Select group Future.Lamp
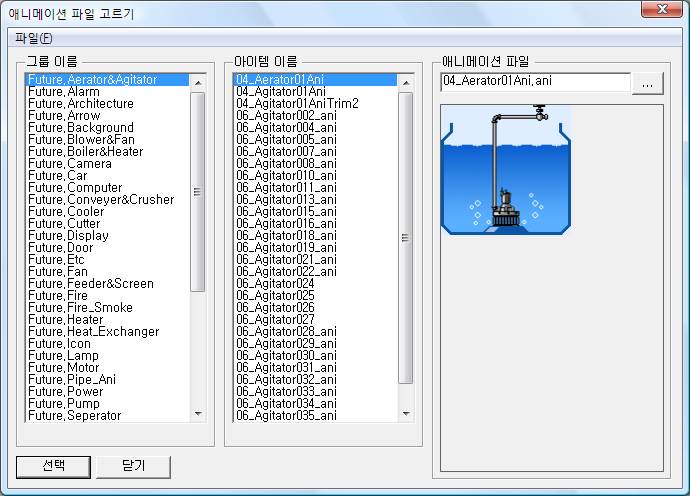This screenshot has height=496, width=690. tap(108, 356)
